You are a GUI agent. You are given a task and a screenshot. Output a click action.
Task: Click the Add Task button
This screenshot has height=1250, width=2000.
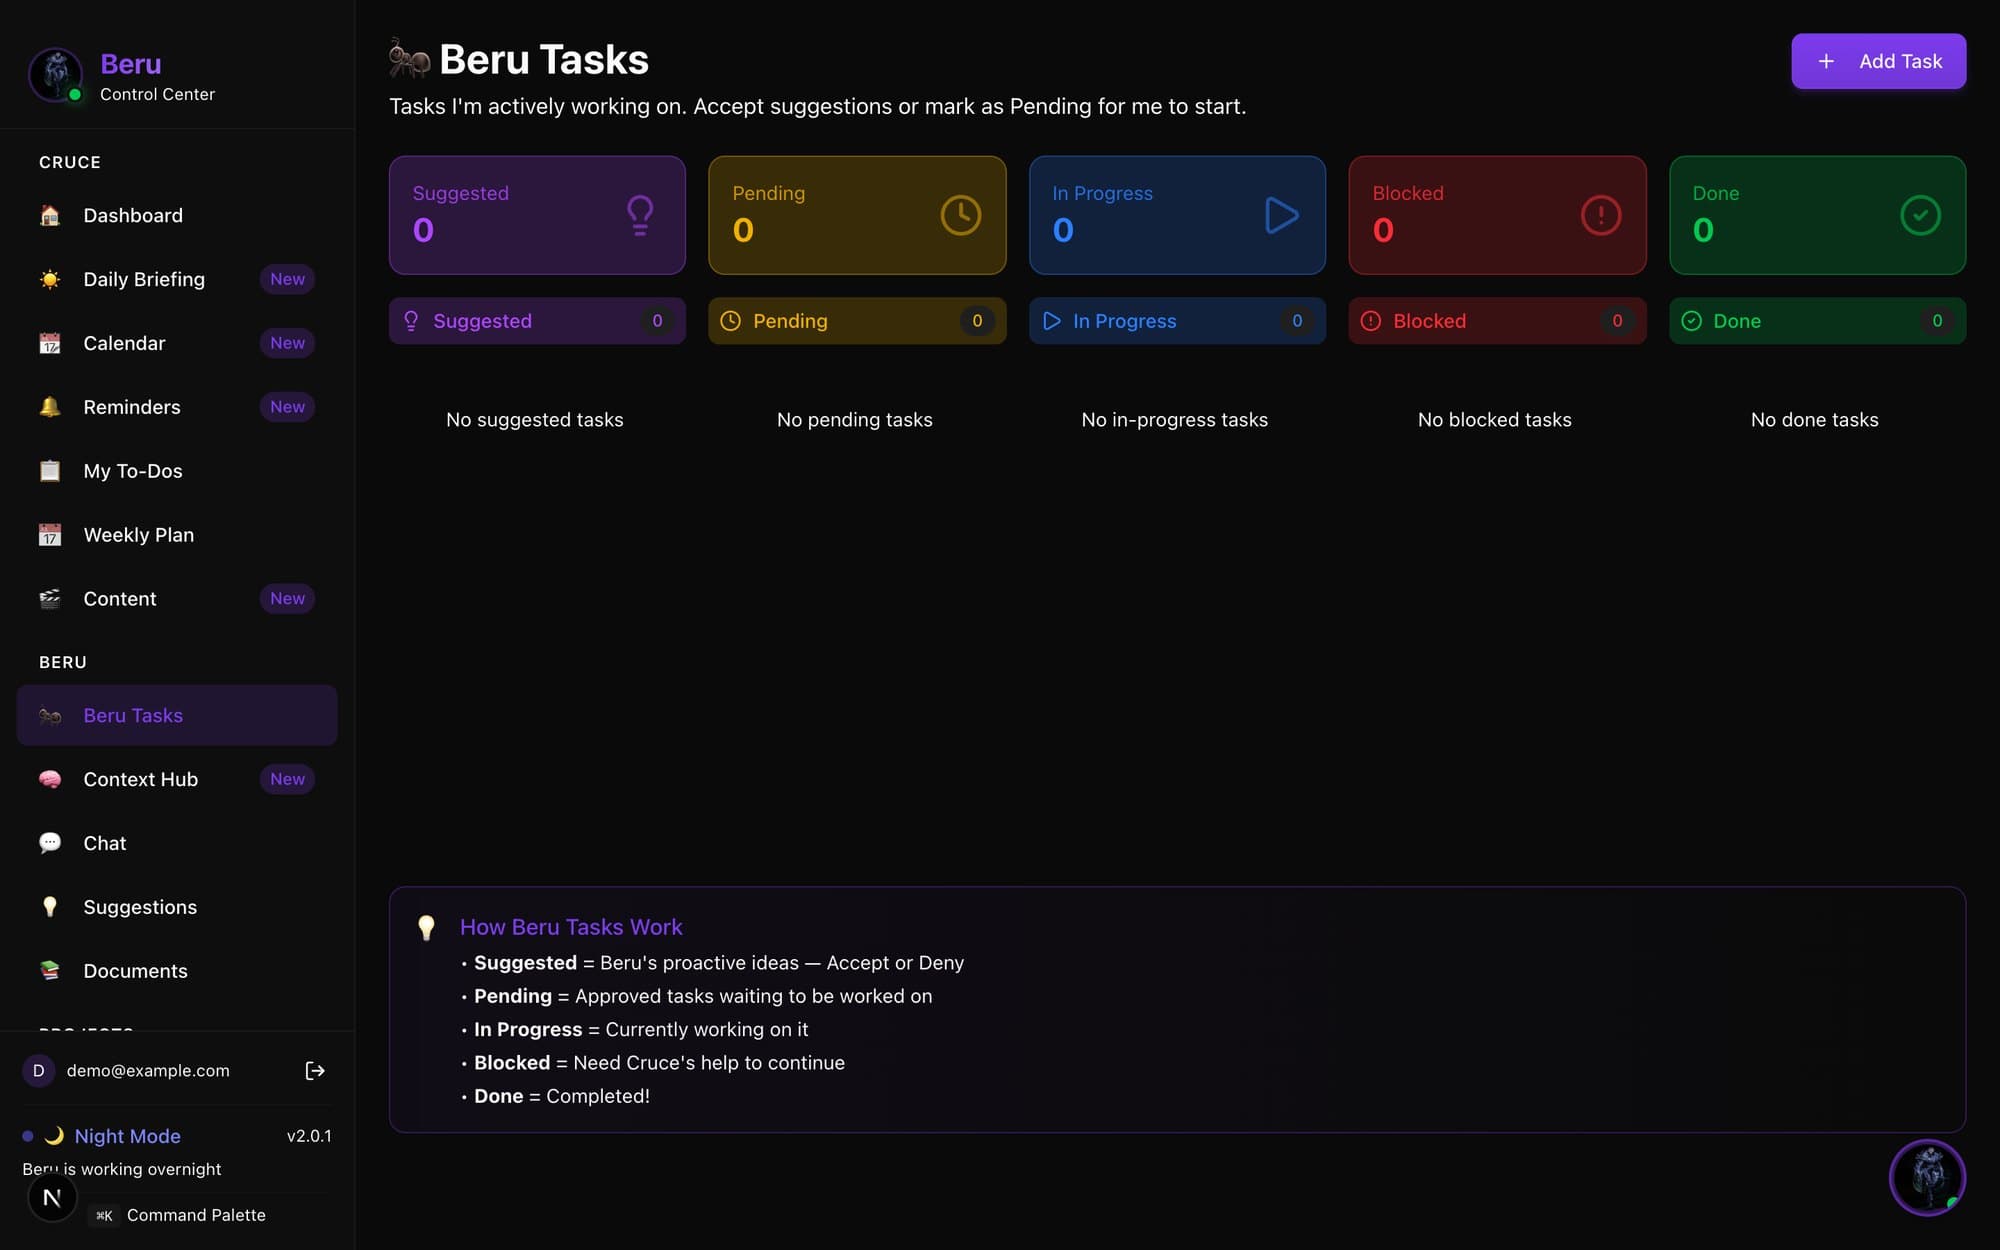1878,61
